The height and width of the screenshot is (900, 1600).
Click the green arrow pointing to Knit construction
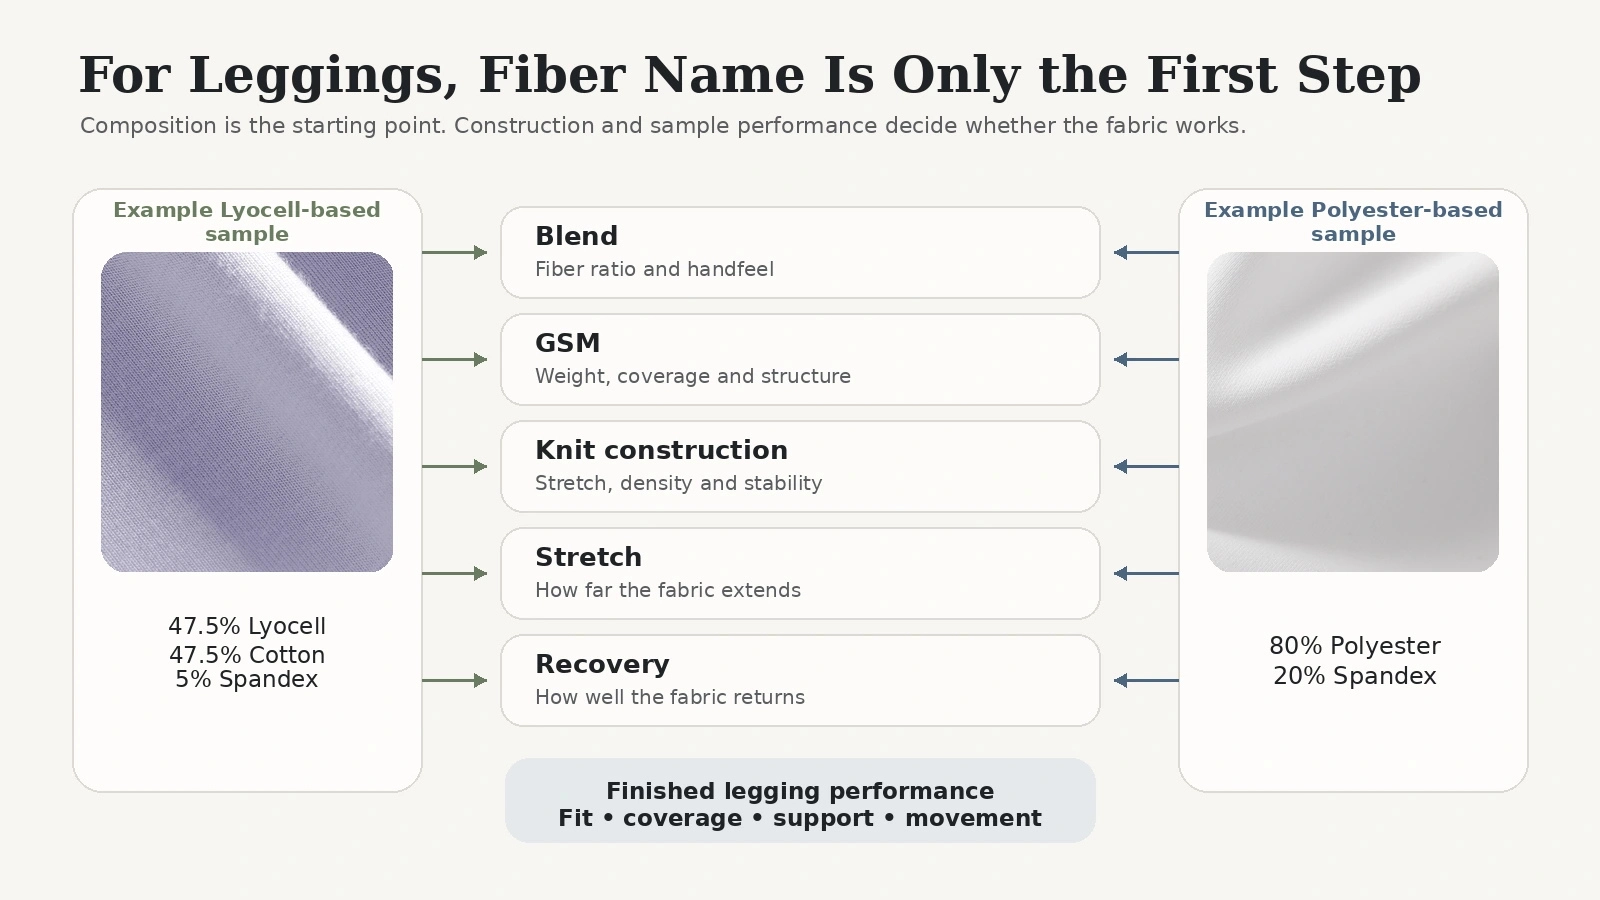[455, 466]
